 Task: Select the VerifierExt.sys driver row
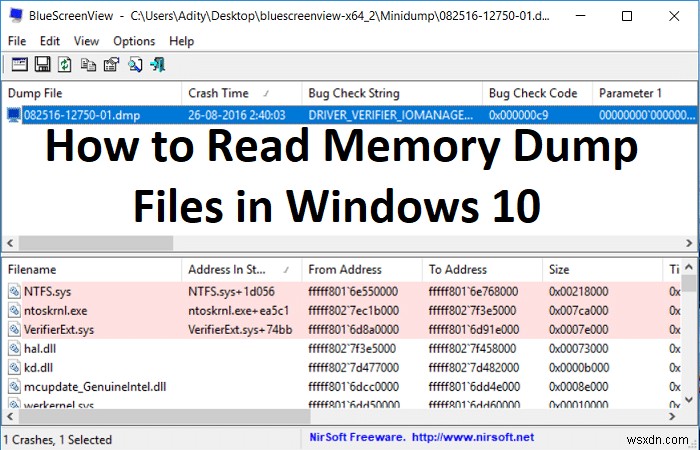tap(342, 330)
